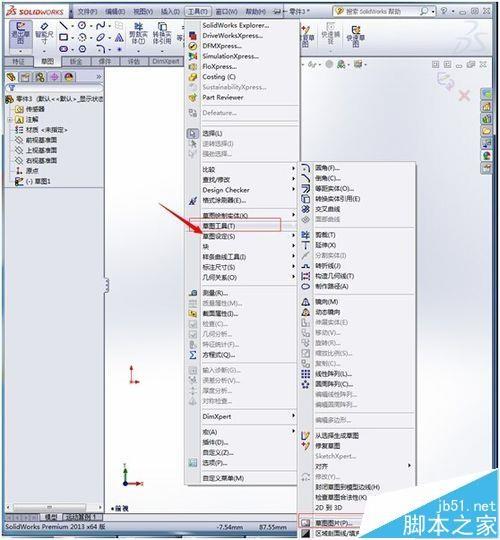
Task: Click the 圆周阵列(C) circular pattern icon
Action: [305, 384]
